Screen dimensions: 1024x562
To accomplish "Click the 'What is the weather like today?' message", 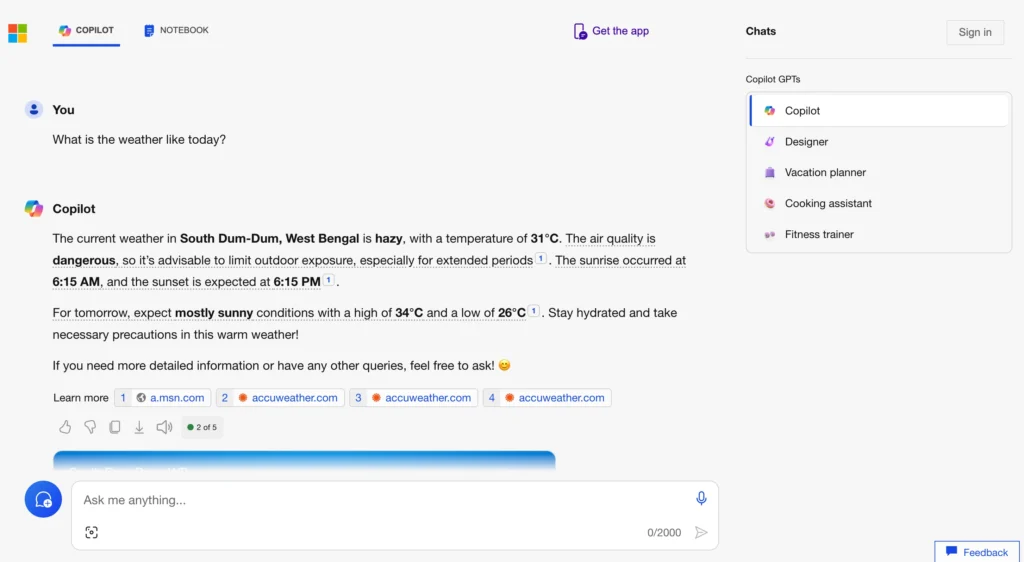I will pyautogui.click(x=139, y=139).
